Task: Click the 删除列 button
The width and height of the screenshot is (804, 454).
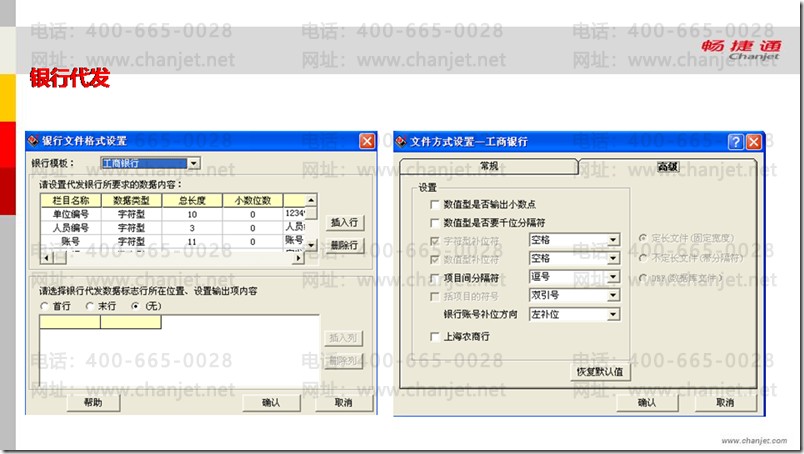Action: 343,361
